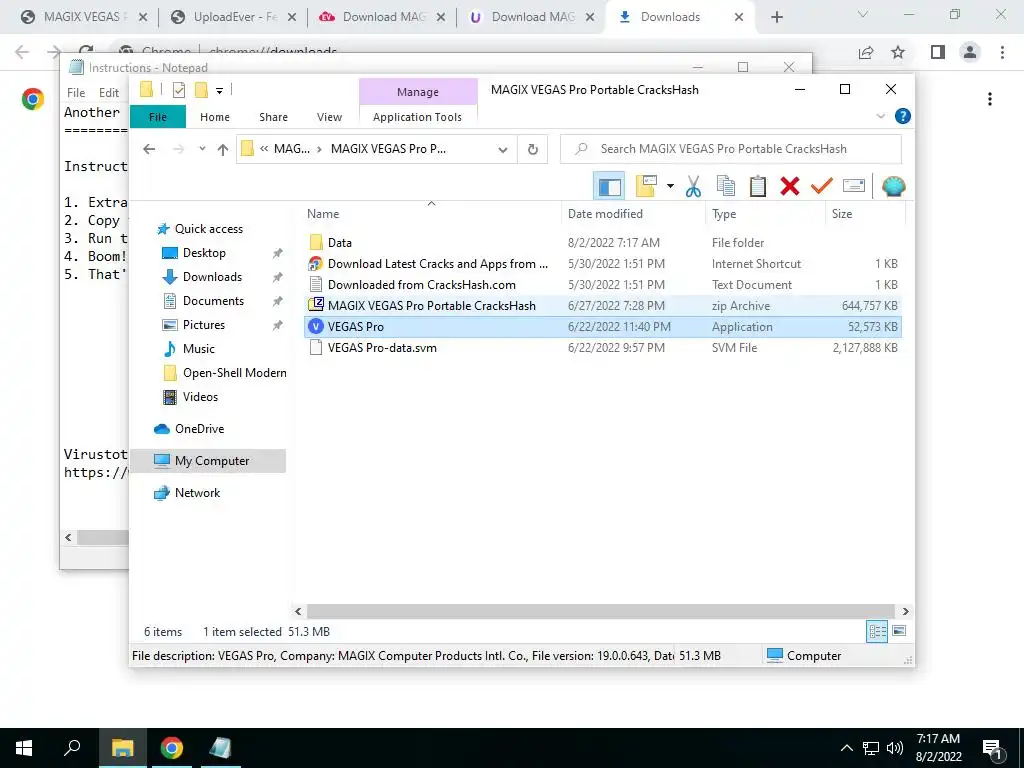1024x768 pixels.
Task: Sort by Name column header
Action: pyautogui.click(x=431, y=214)
